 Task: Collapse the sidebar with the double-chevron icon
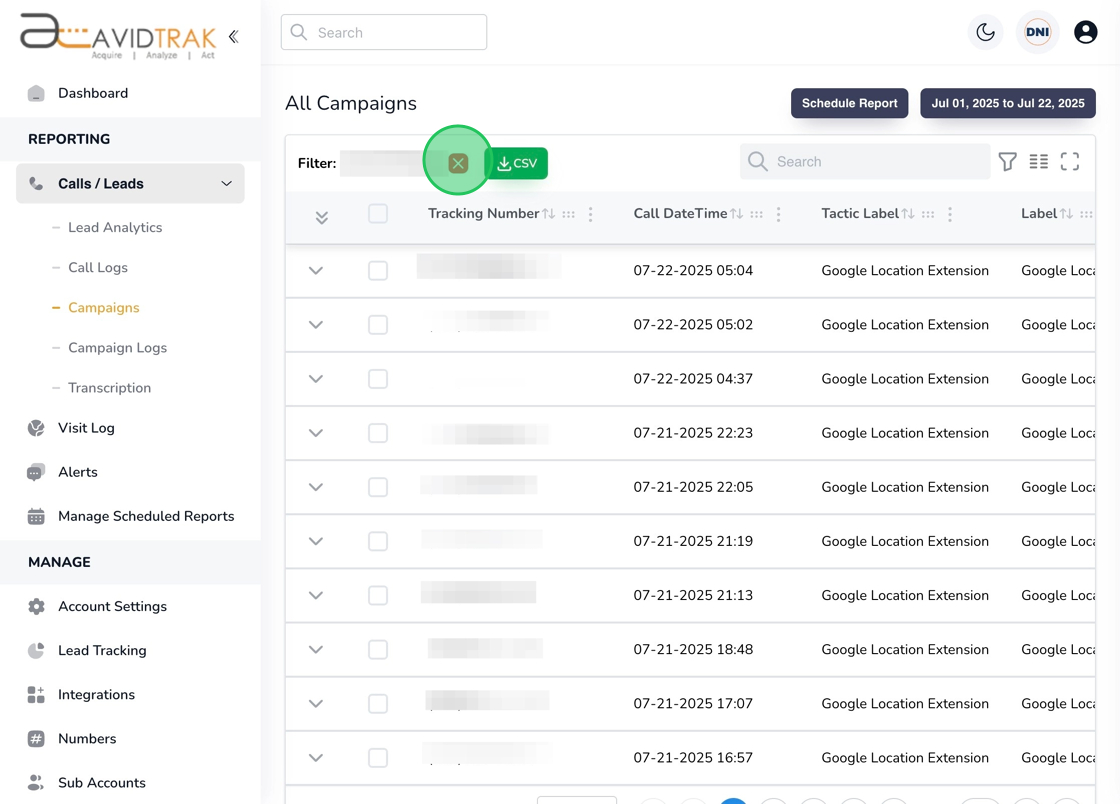(234, 36)
